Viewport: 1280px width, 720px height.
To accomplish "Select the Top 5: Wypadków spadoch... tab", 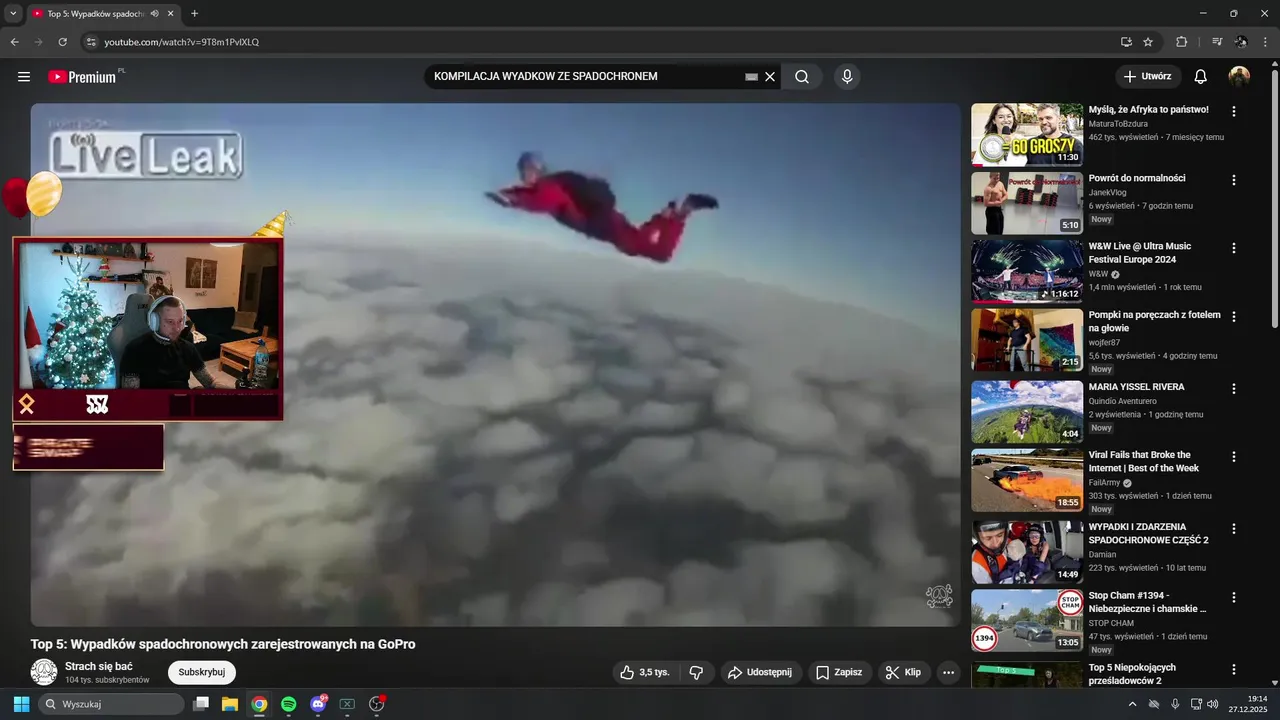I will (96, 14).
